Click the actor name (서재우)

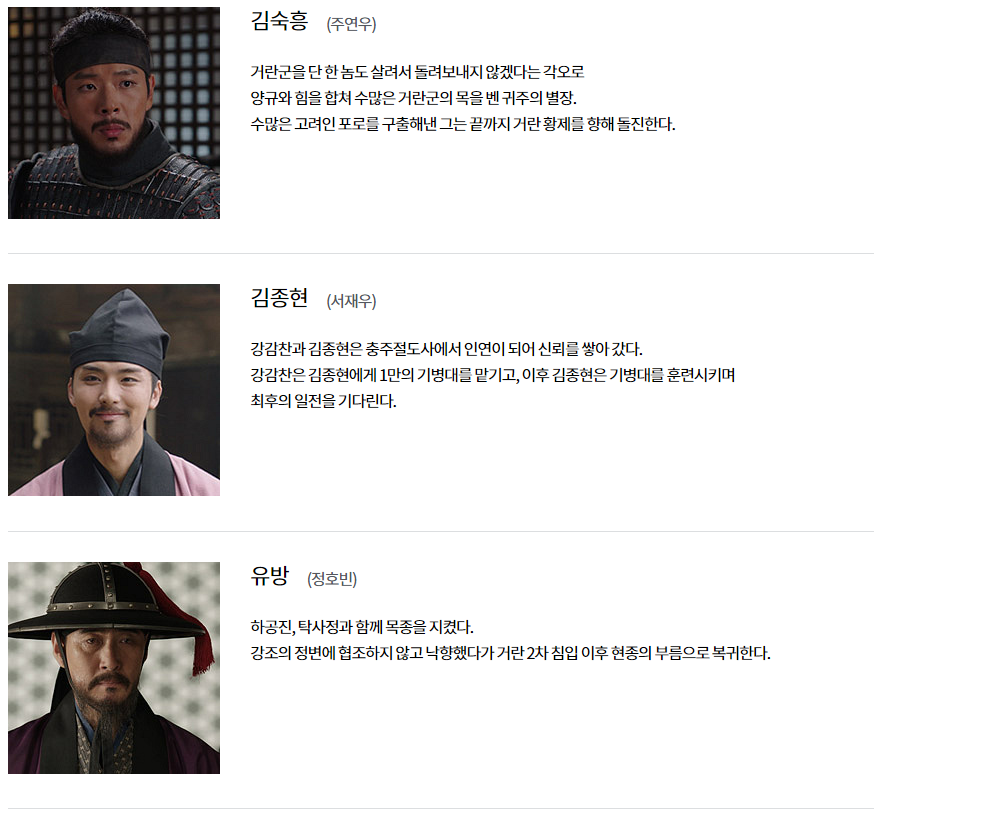pyautogui.click(x=351, y=301)
